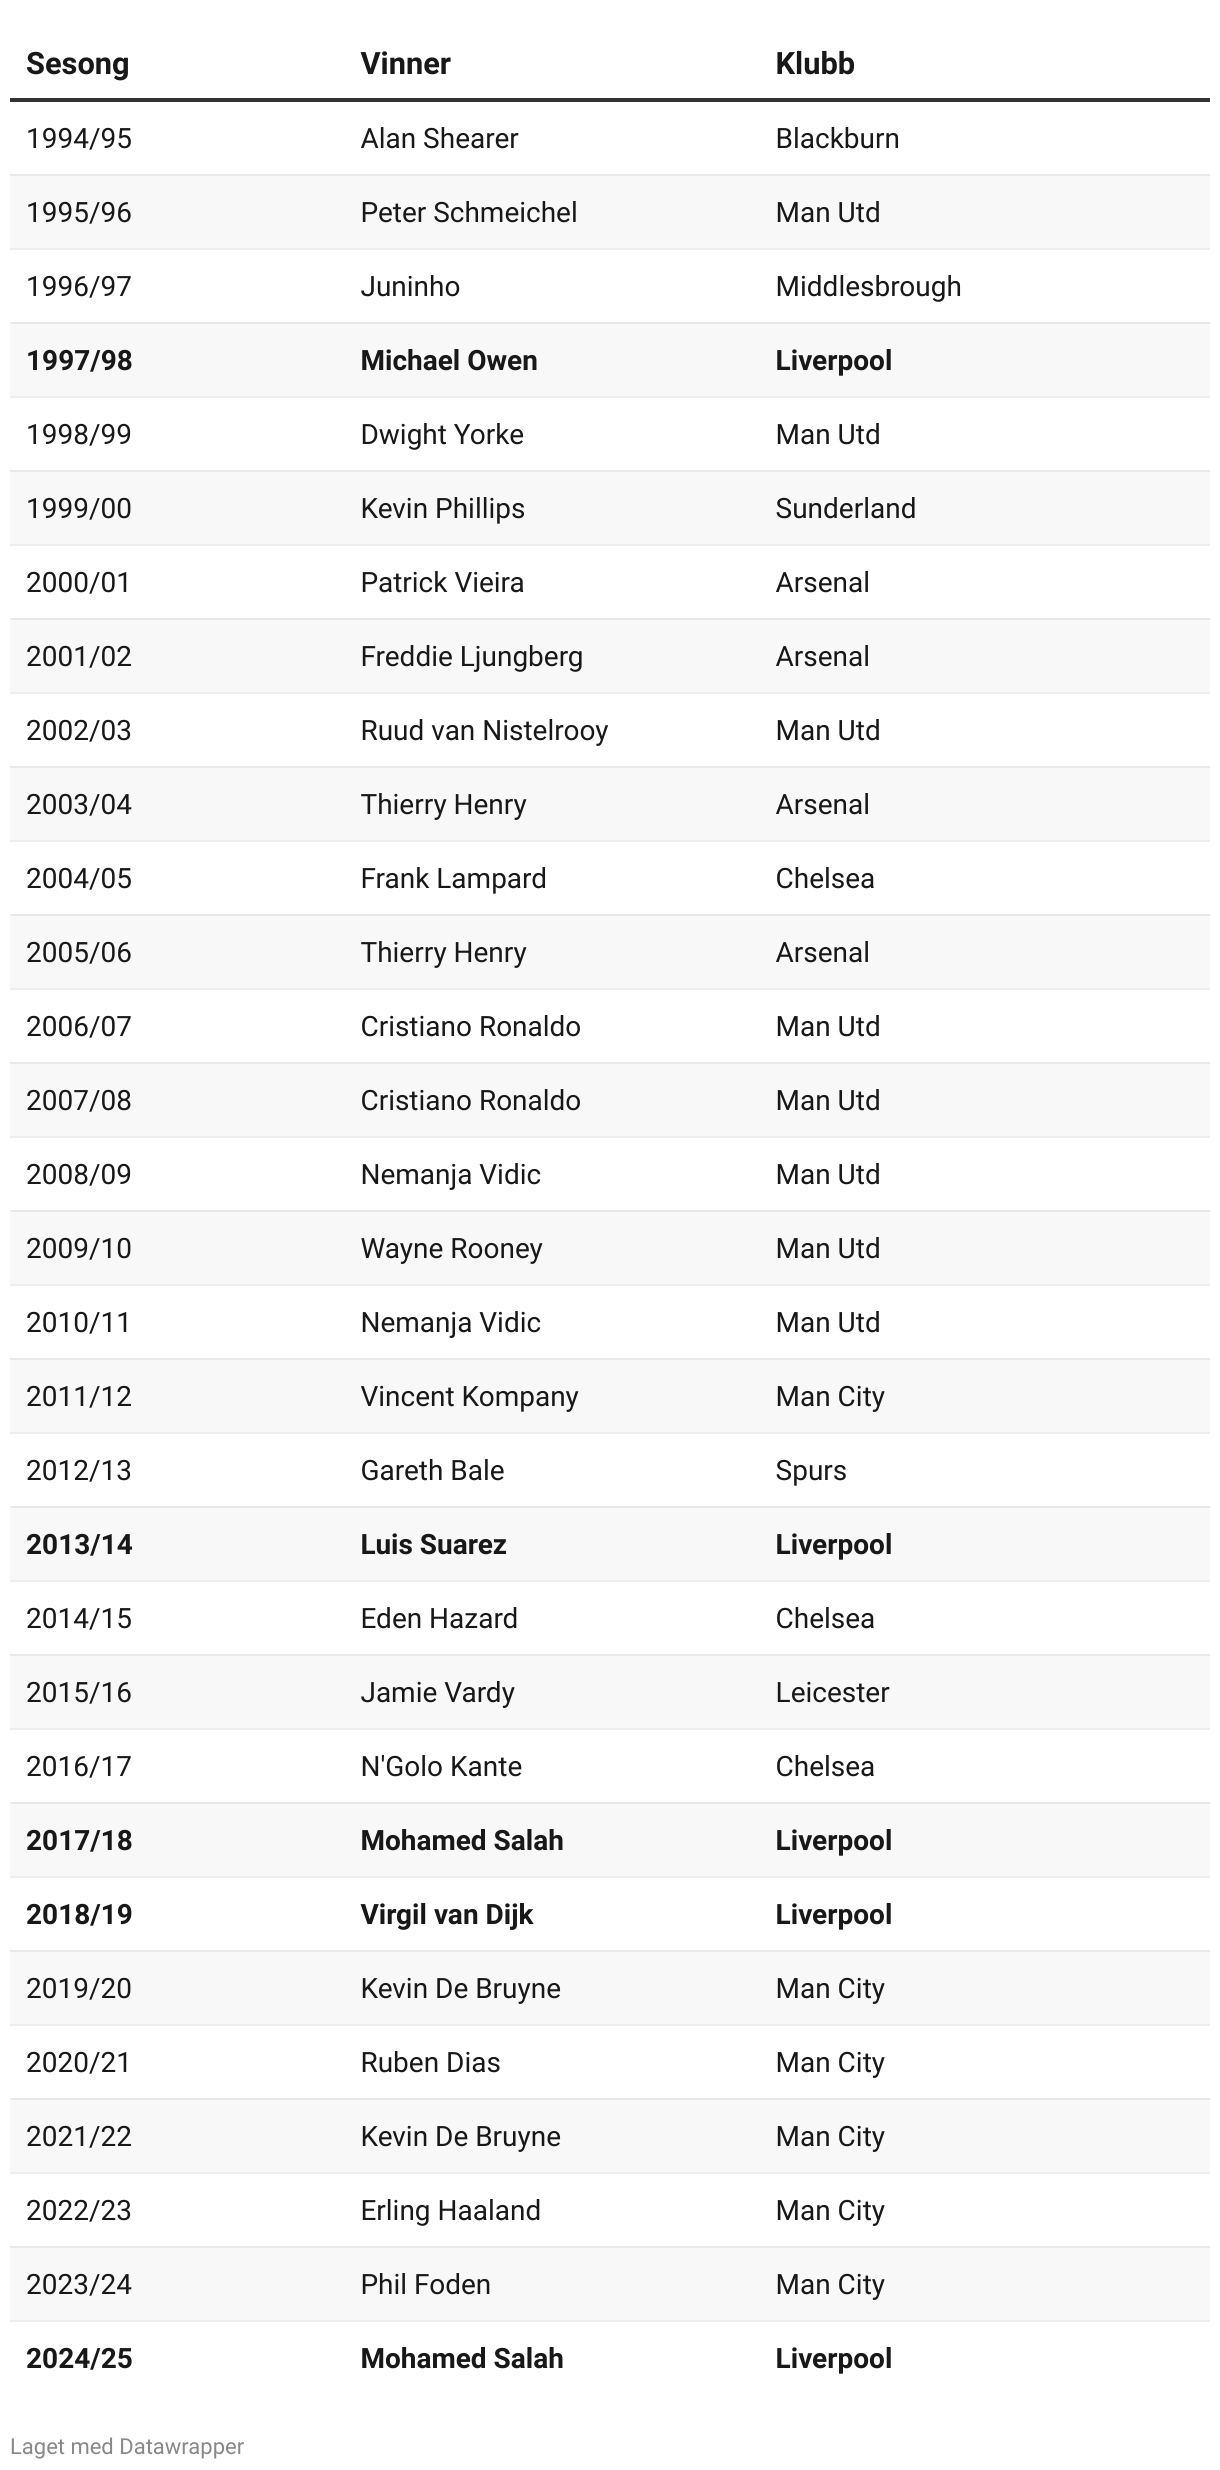Click on Peter Schmeichel's name
This screenshot has height=2470, width=1220.
point(468,212)
